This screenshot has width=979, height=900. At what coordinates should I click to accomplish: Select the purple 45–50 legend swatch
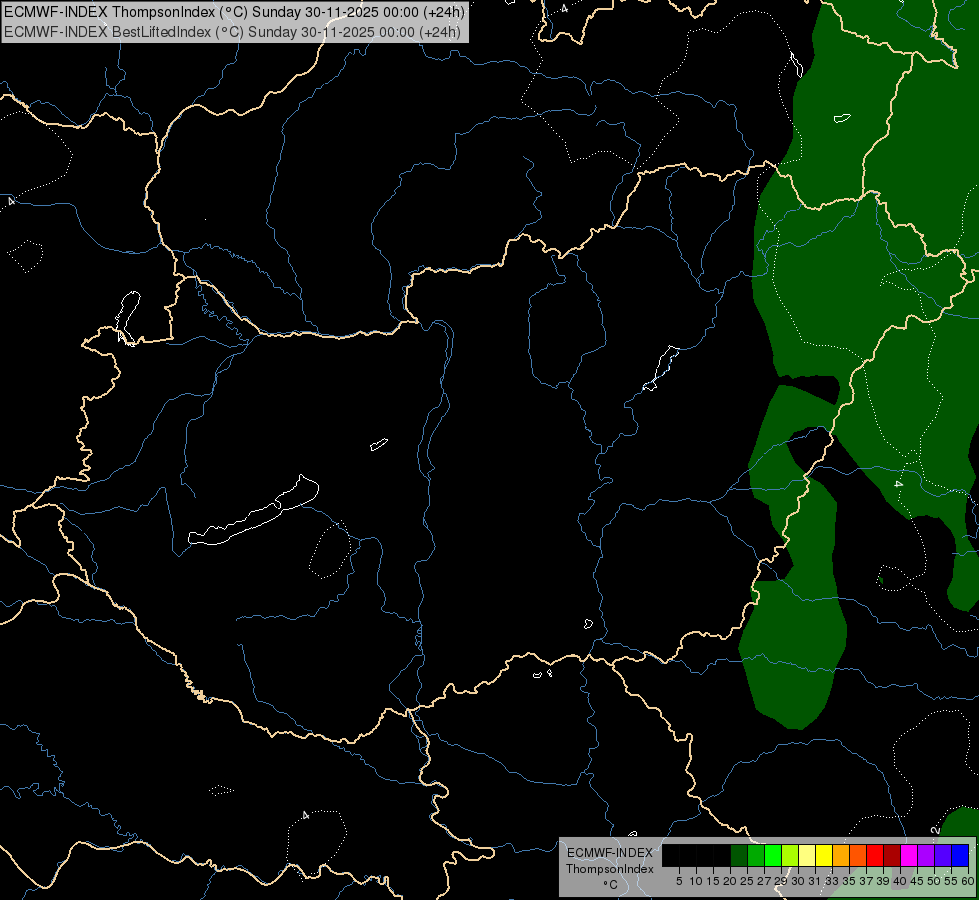[926, 855]
